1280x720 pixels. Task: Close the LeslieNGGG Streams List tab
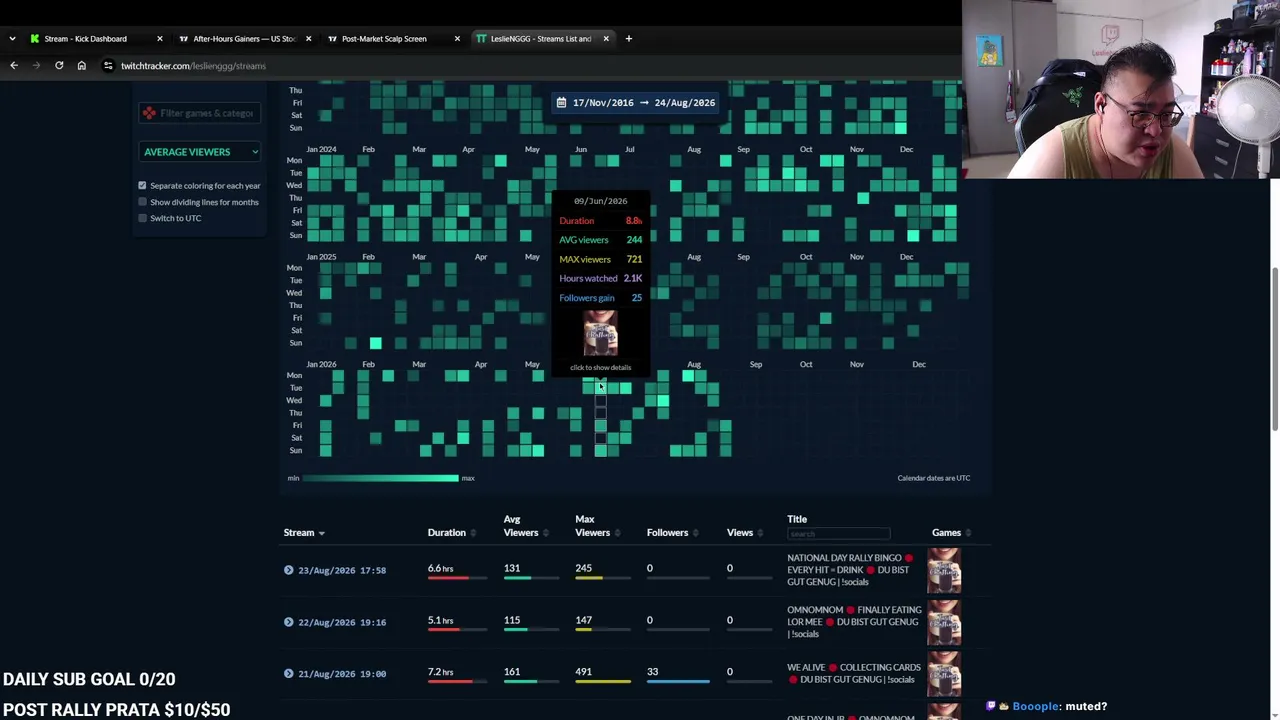click(x=606, y=39)
